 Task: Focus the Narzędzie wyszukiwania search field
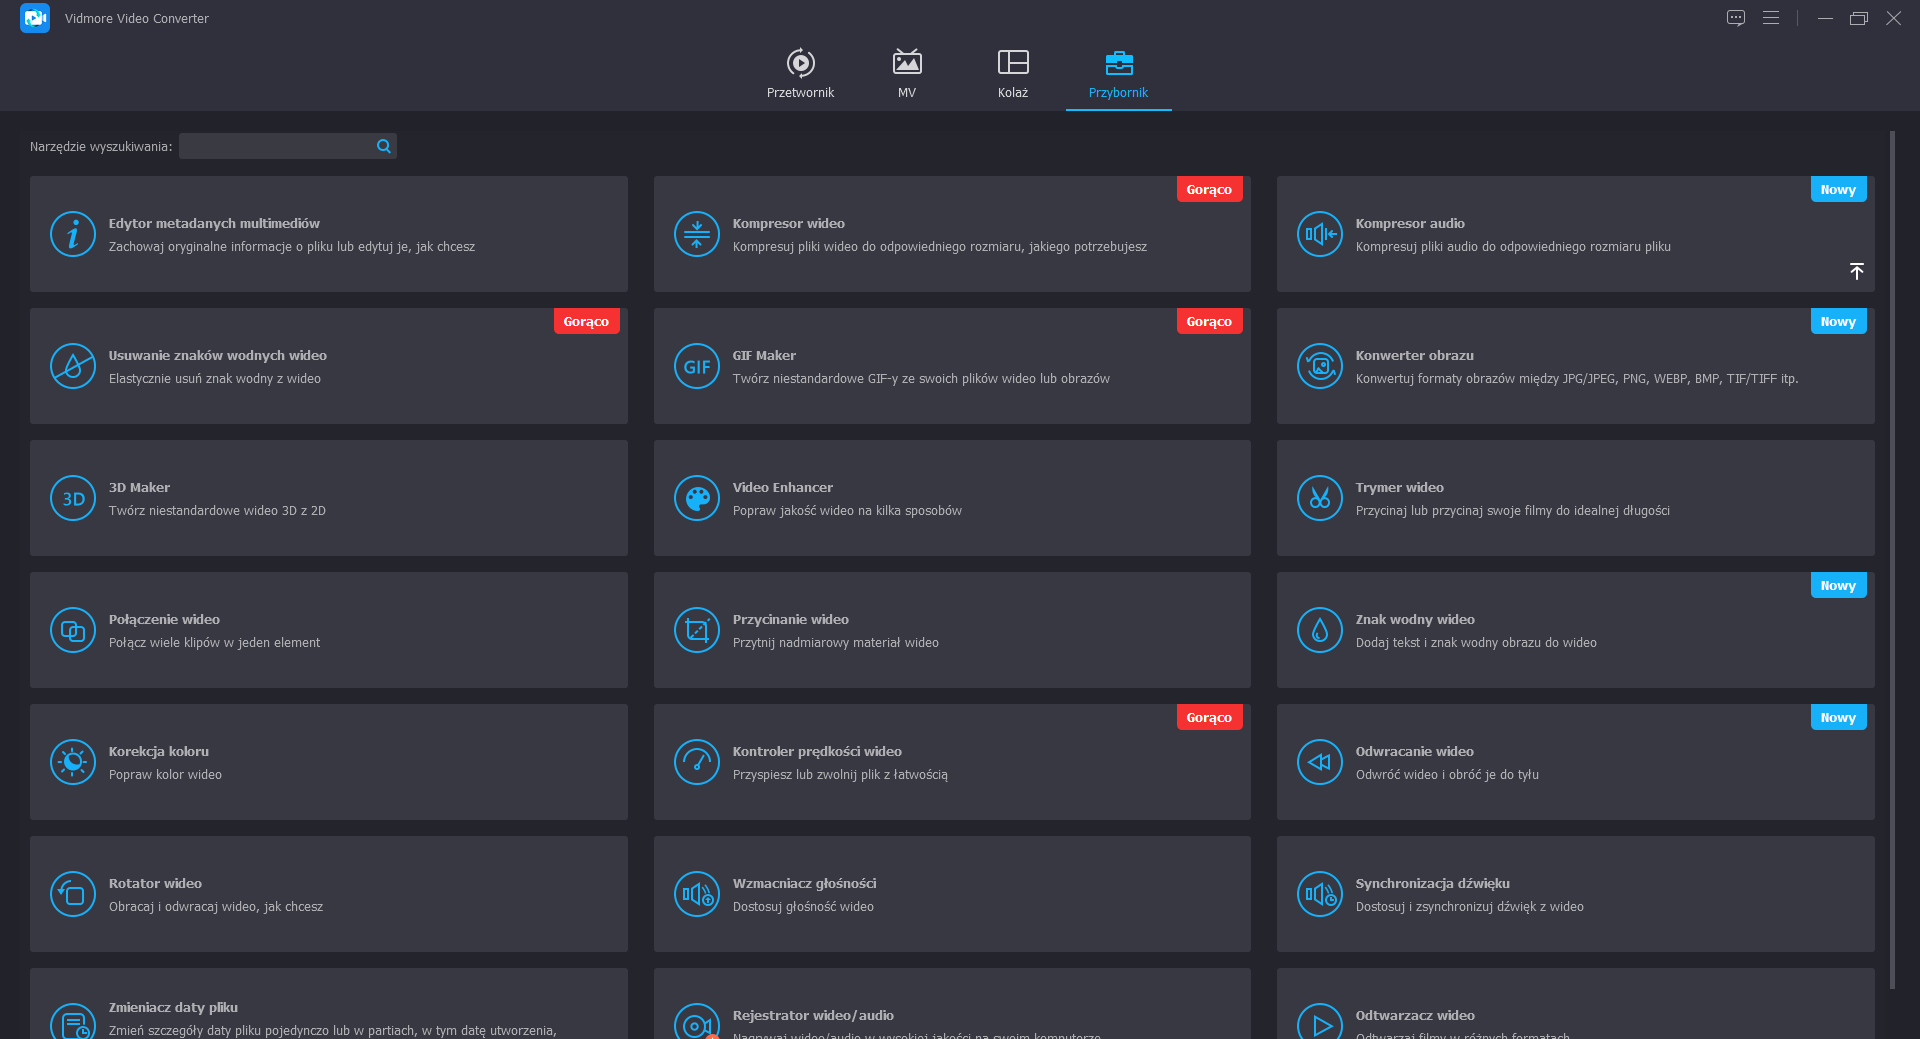click(288, 146)
